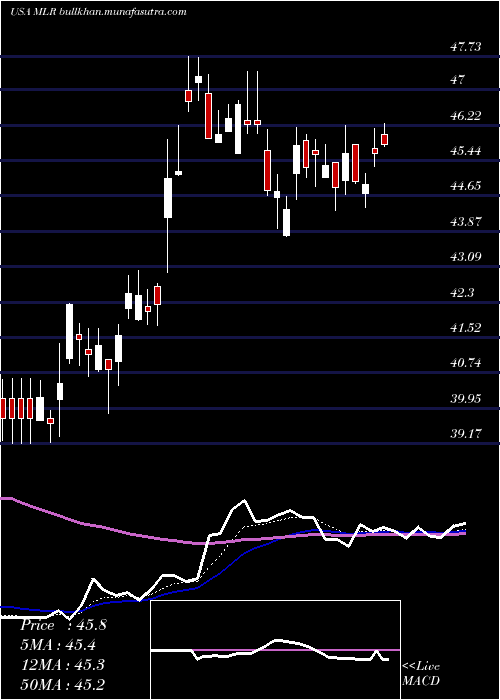Click the 47 price axis label

(x=458, y=80)
